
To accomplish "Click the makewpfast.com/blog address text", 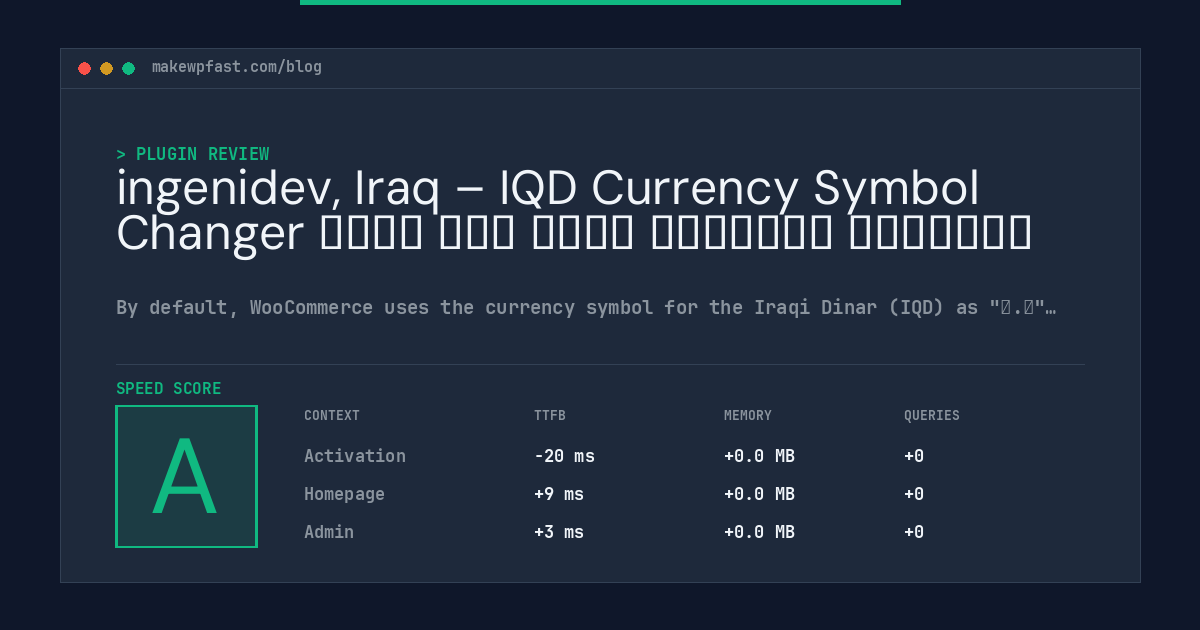I will point(237,67).
